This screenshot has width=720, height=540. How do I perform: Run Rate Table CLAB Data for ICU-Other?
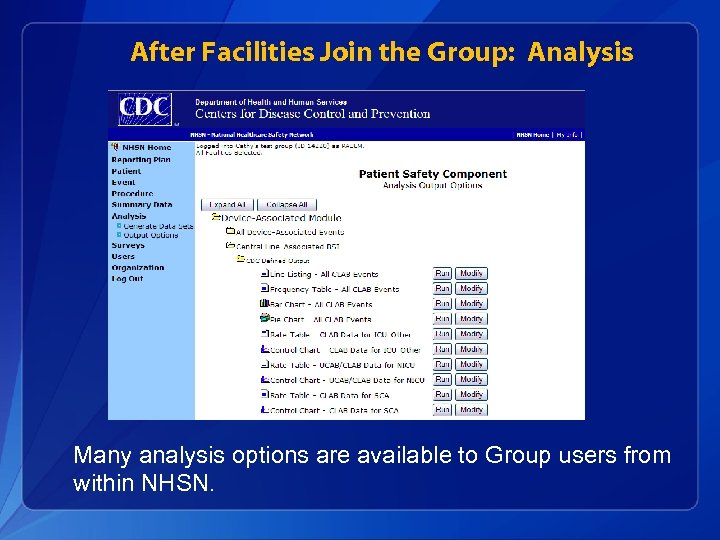(x=442, y=334)
